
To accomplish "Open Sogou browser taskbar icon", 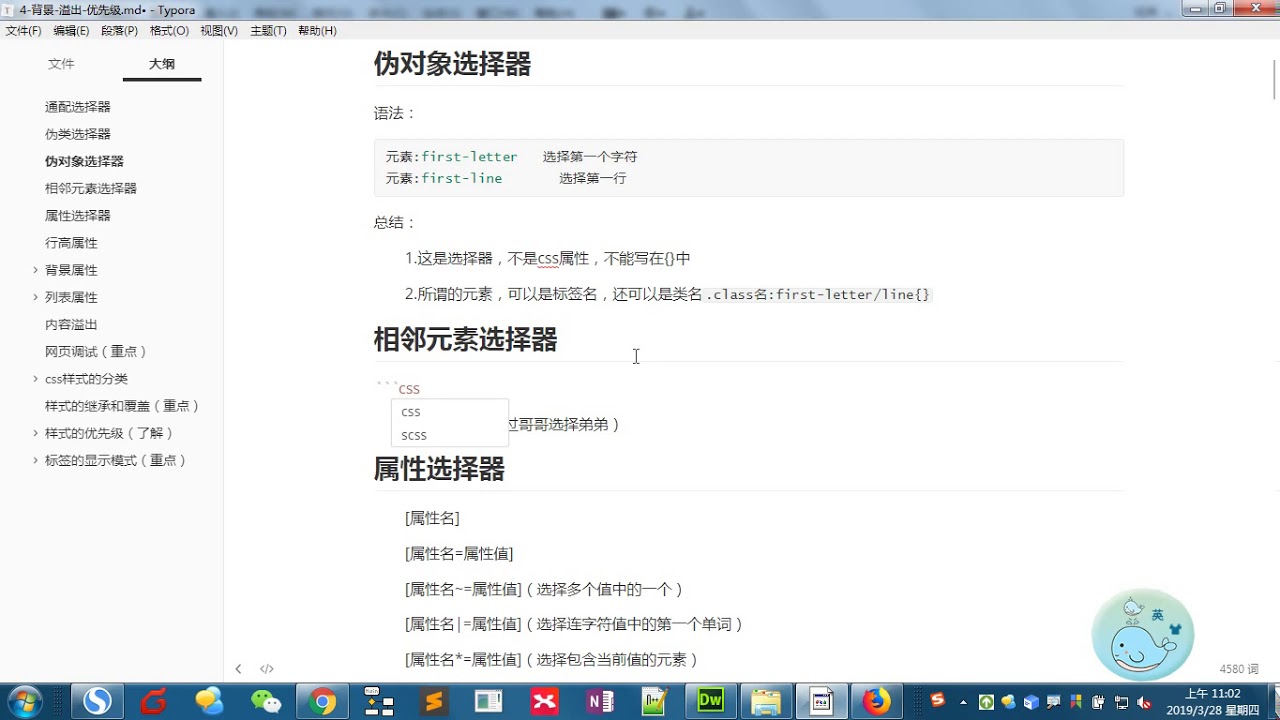I will click(x=97, y=701).
